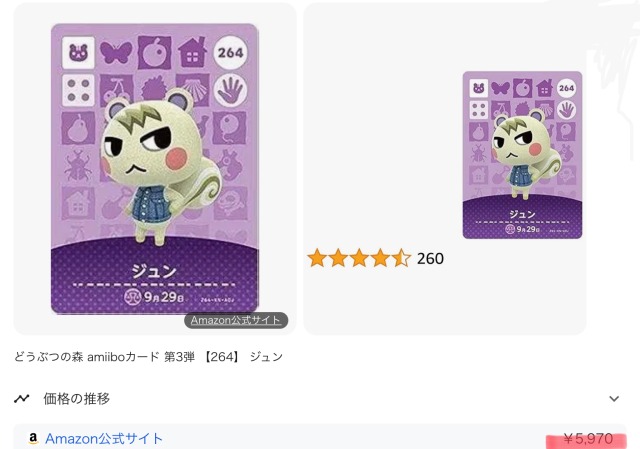Screen dimensions: 640x449
Task: Click the ¥5,970 price
Action: (x=588, y=439)
